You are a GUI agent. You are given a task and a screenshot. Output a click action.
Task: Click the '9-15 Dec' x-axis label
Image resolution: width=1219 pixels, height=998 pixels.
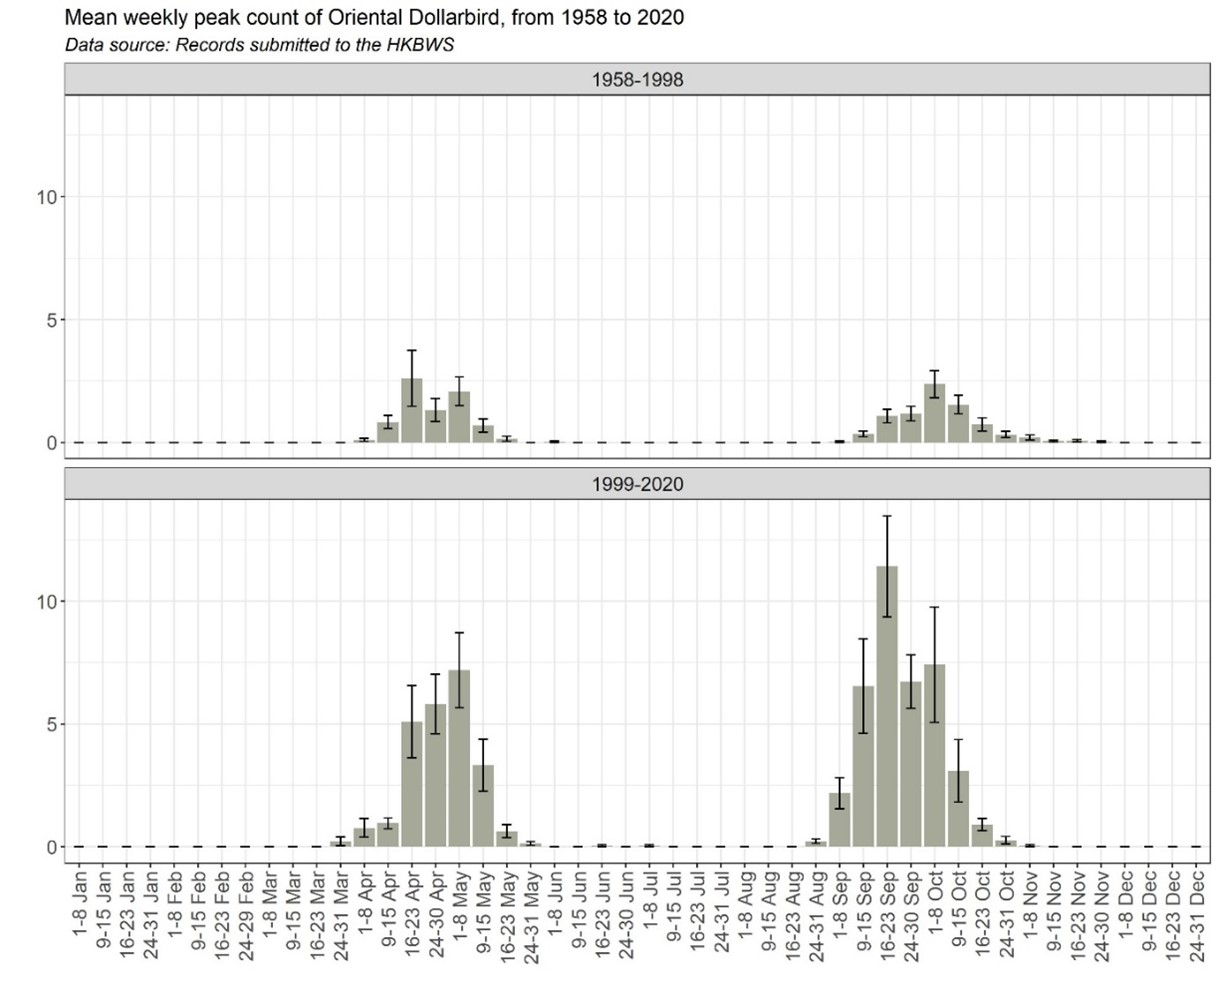(x=1149, y=907)
